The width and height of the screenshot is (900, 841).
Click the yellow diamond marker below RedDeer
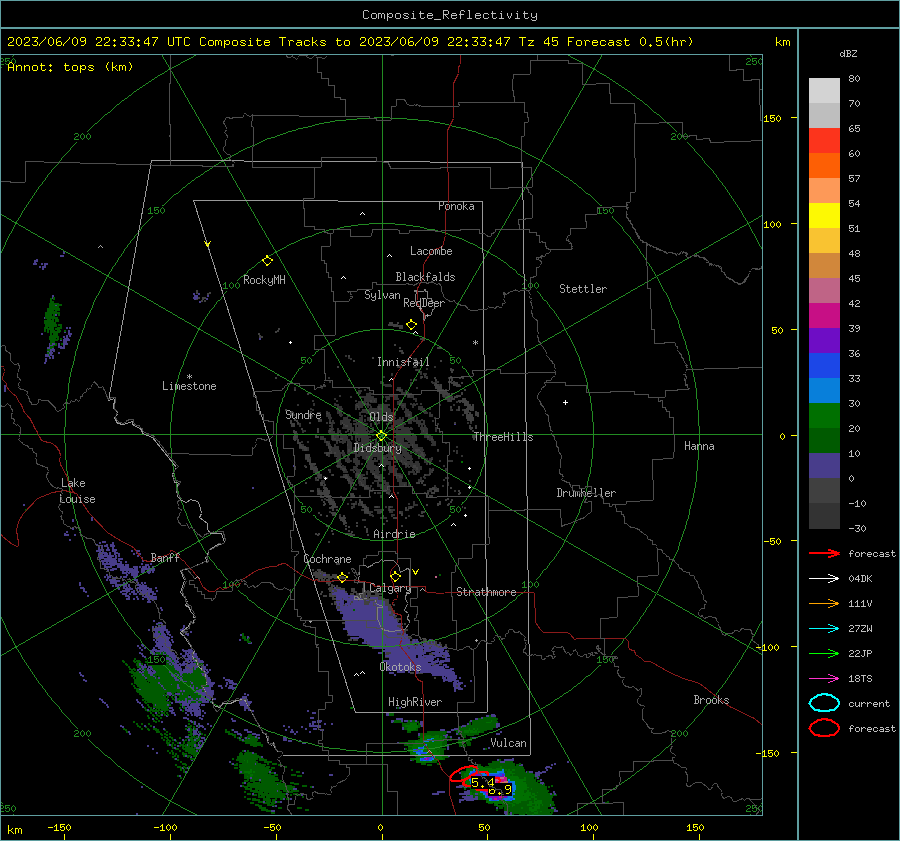[411, 325]
